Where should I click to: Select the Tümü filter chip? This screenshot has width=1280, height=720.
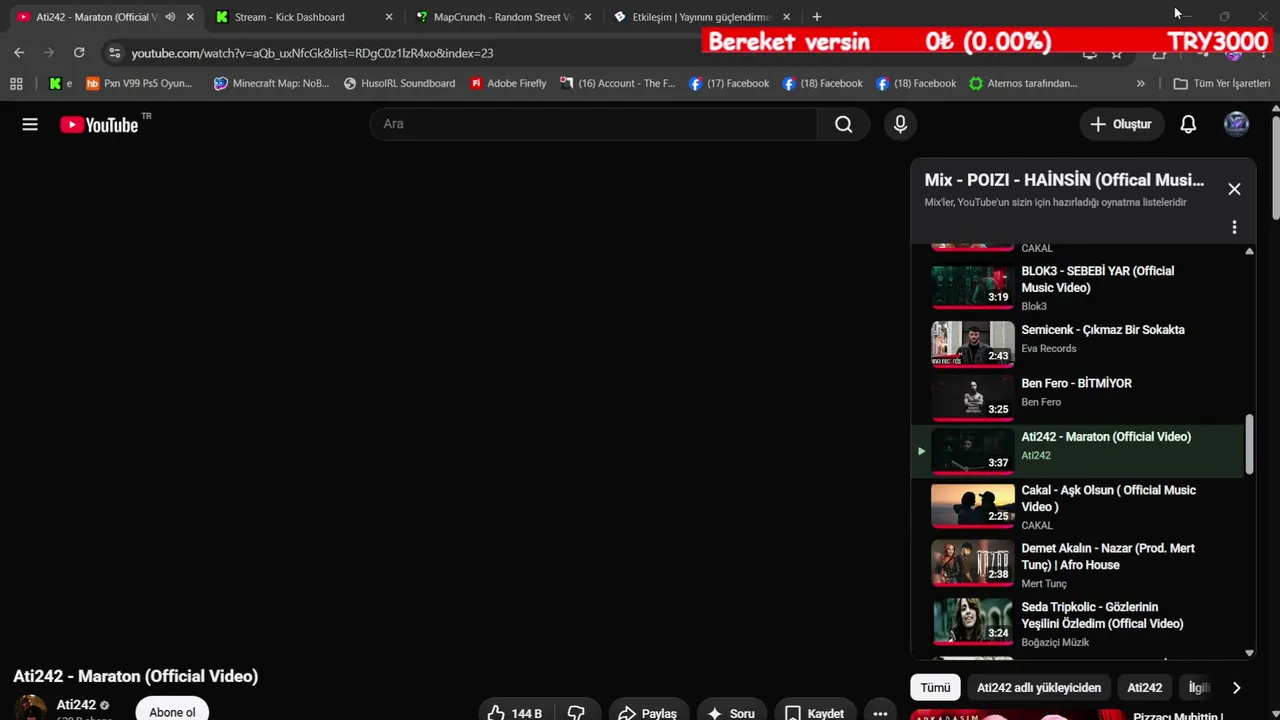click(x=935, y=688)
